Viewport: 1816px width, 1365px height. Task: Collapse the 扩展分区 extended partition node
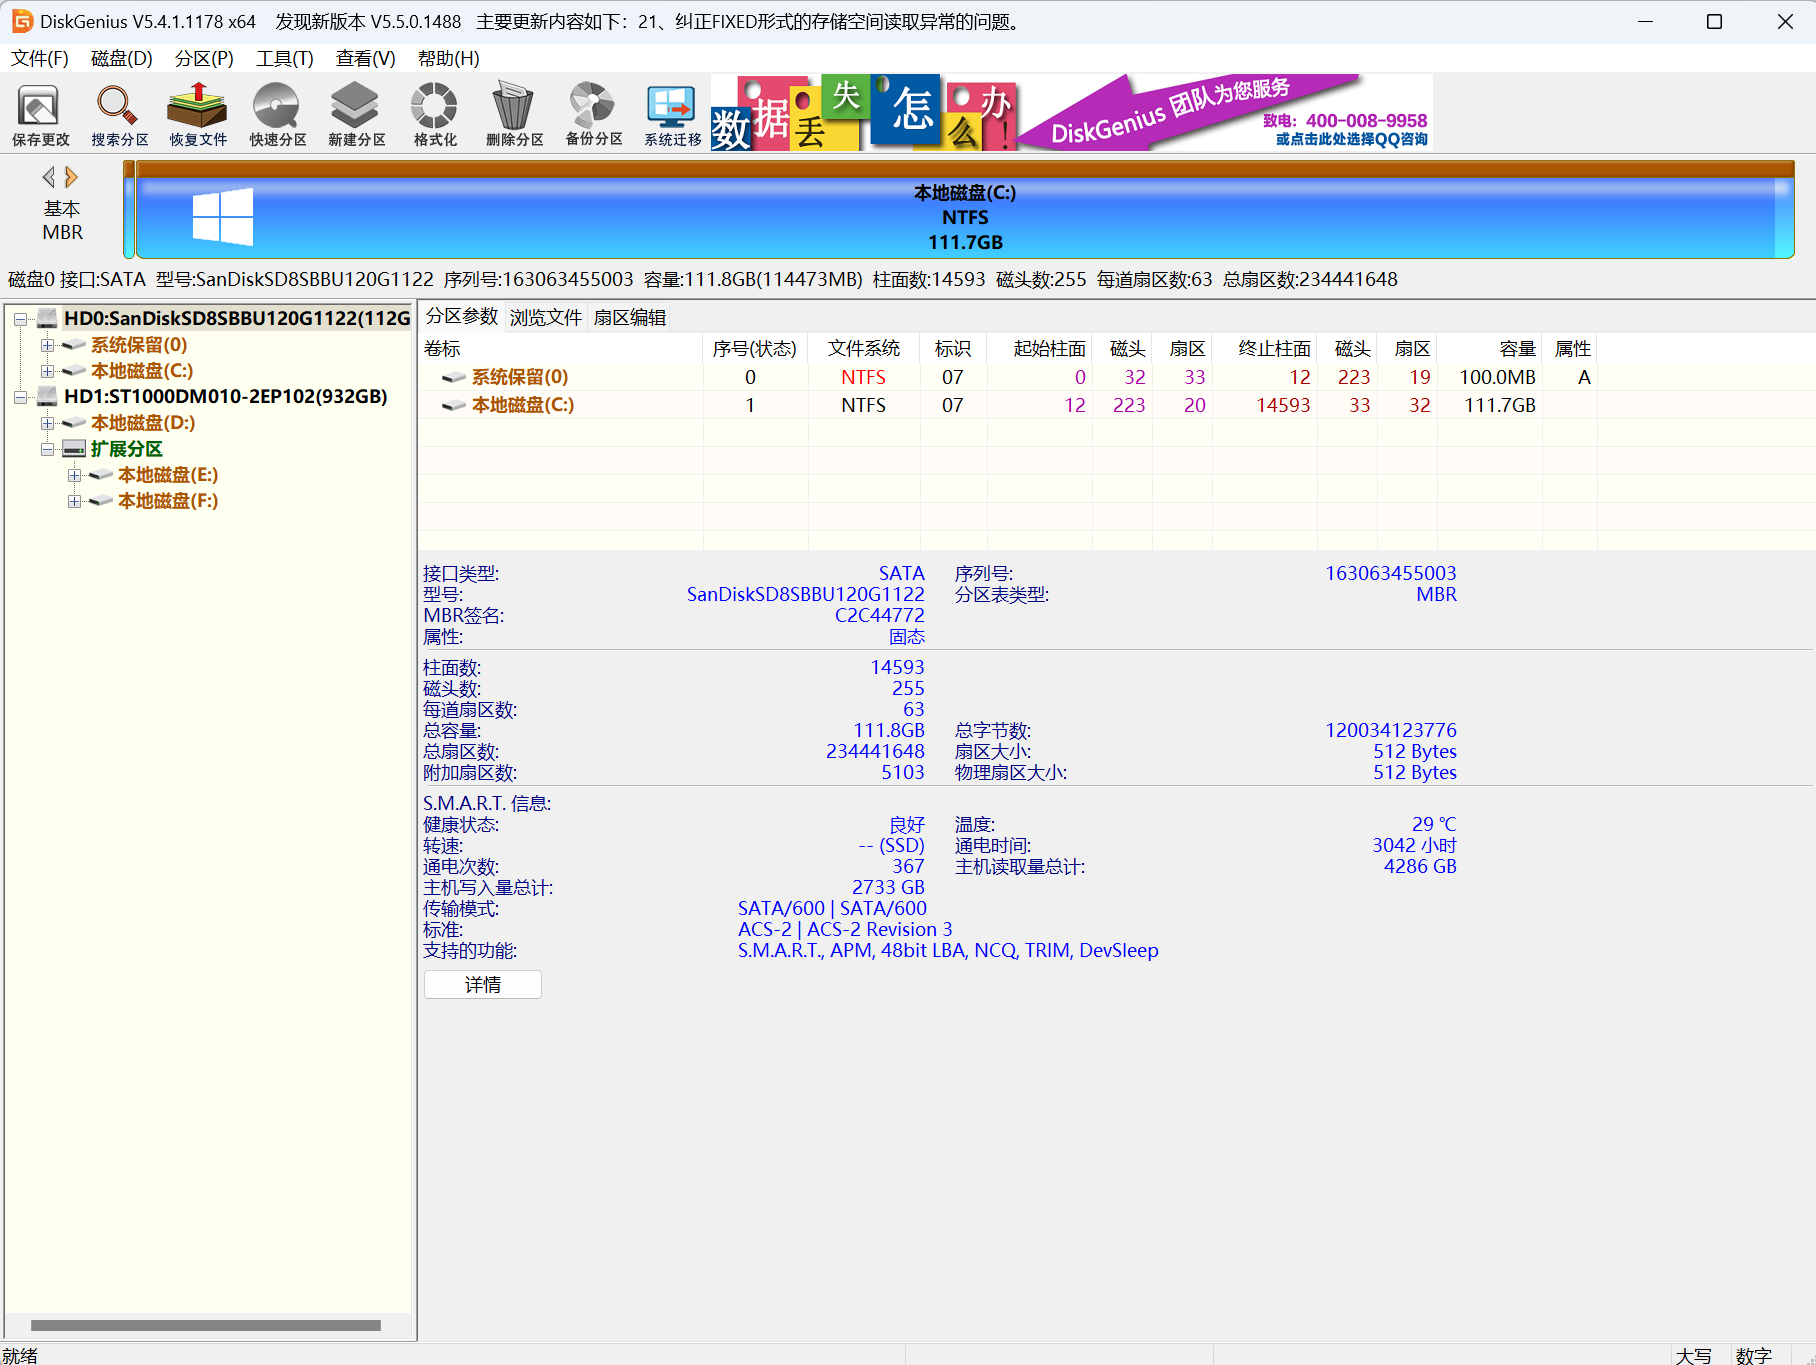coord(47,449)
